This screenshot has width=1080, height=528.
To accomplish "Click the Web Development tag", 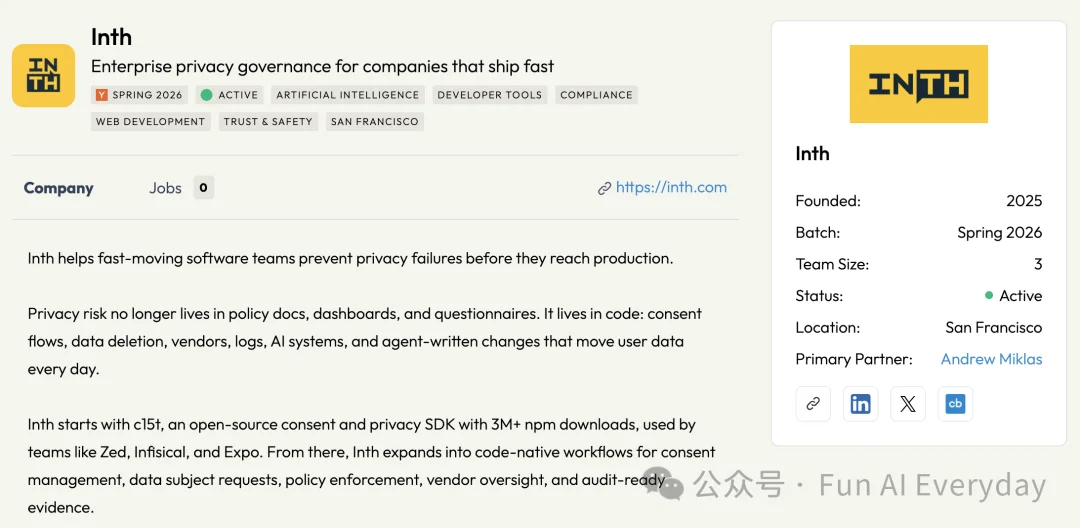I will click(x=150, y=122).
